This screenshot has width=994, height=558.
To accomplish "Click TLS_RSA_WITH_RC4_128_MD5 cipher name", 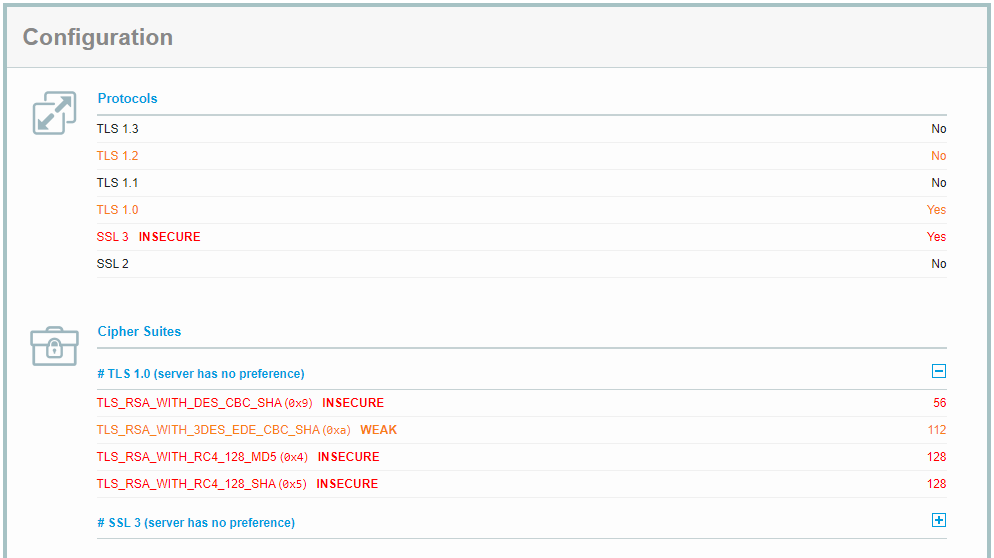I will click(x=186, y=457).
